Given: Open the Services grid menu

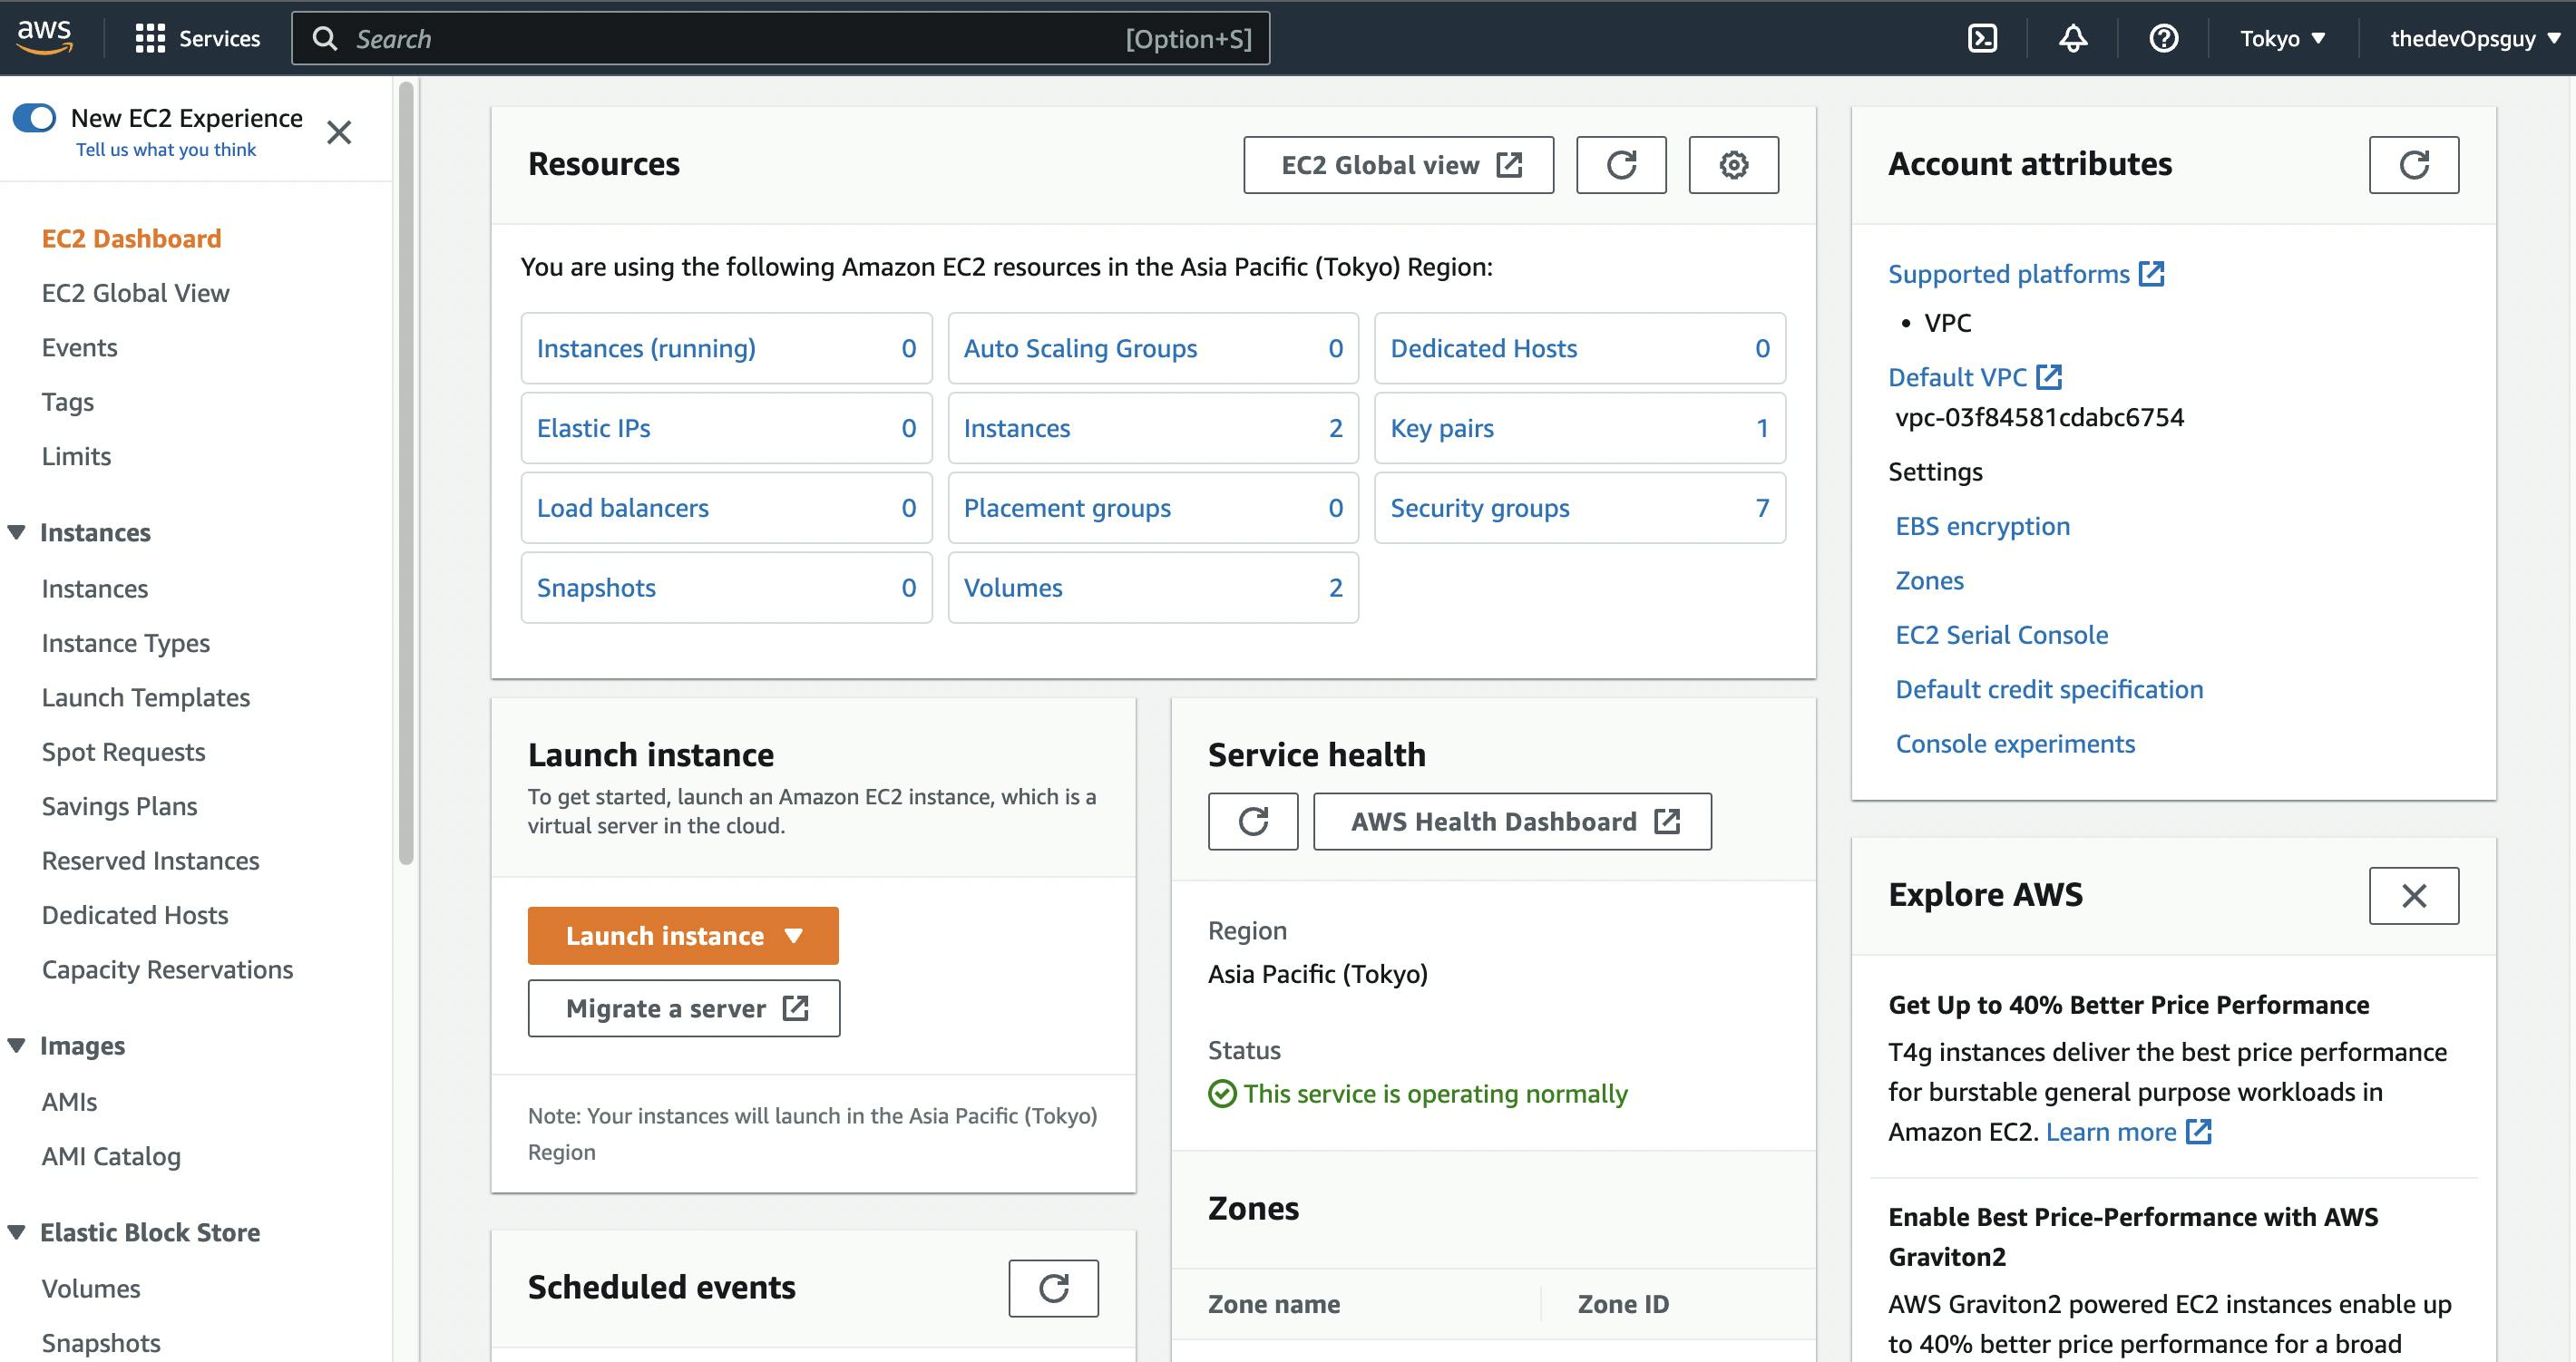Looking at the screenshot, I should pos(197,38).
